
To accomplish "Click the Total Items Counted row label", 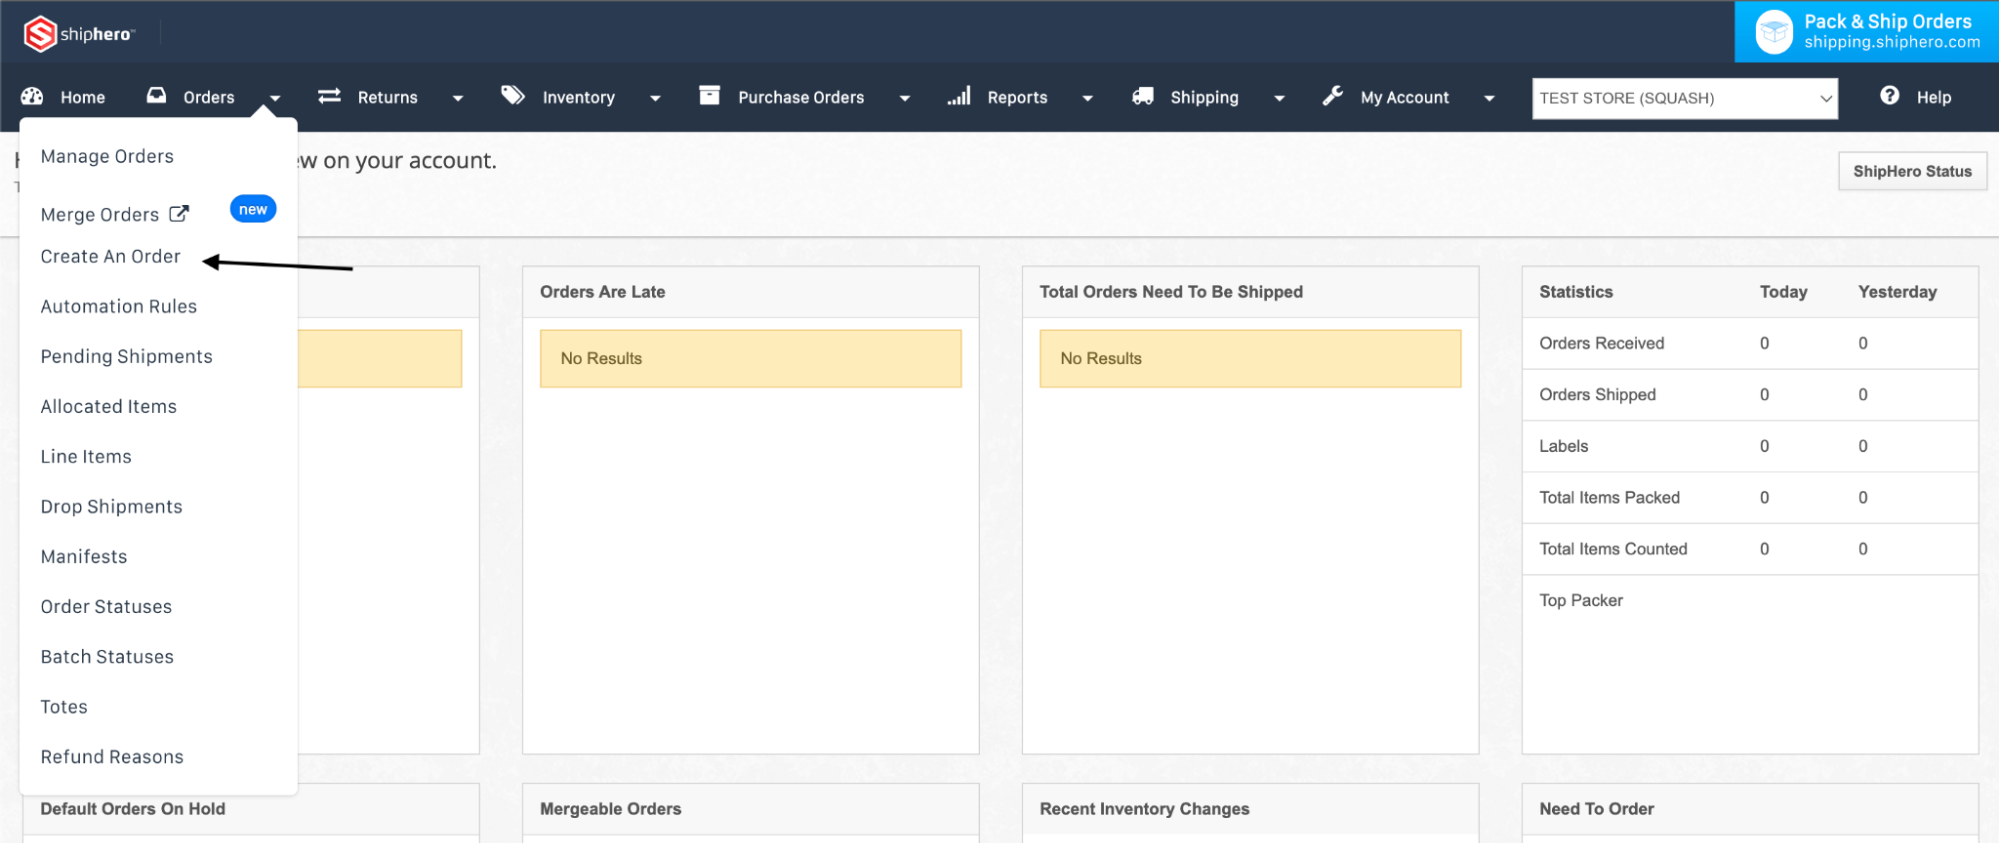I will coord(1613,549).
